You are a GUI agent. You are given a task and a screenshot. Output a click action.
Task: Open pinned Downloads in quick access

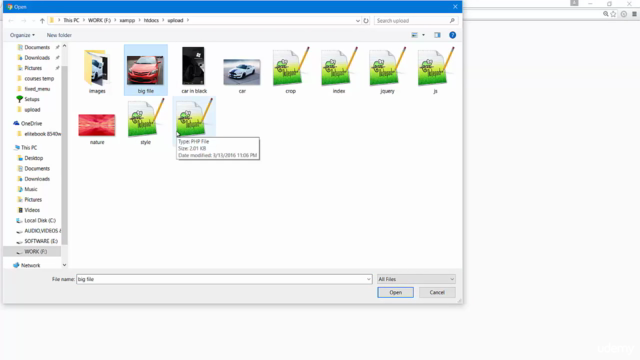pyautogui.click(x=37, y=58)
